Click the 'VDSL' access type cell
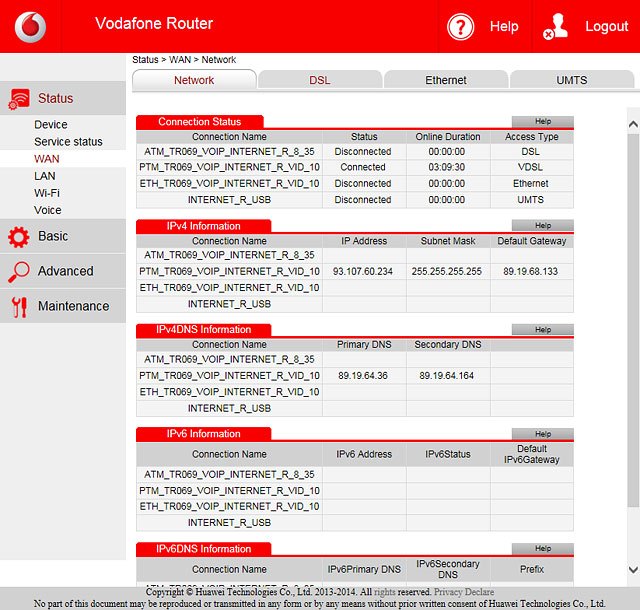The width and height of the screenshot is (640, 610). click(530, 167)
